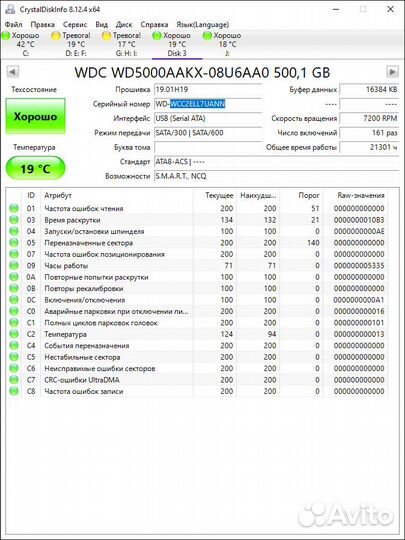
Task: Open the Справка menu
Action: coord(154,24)
